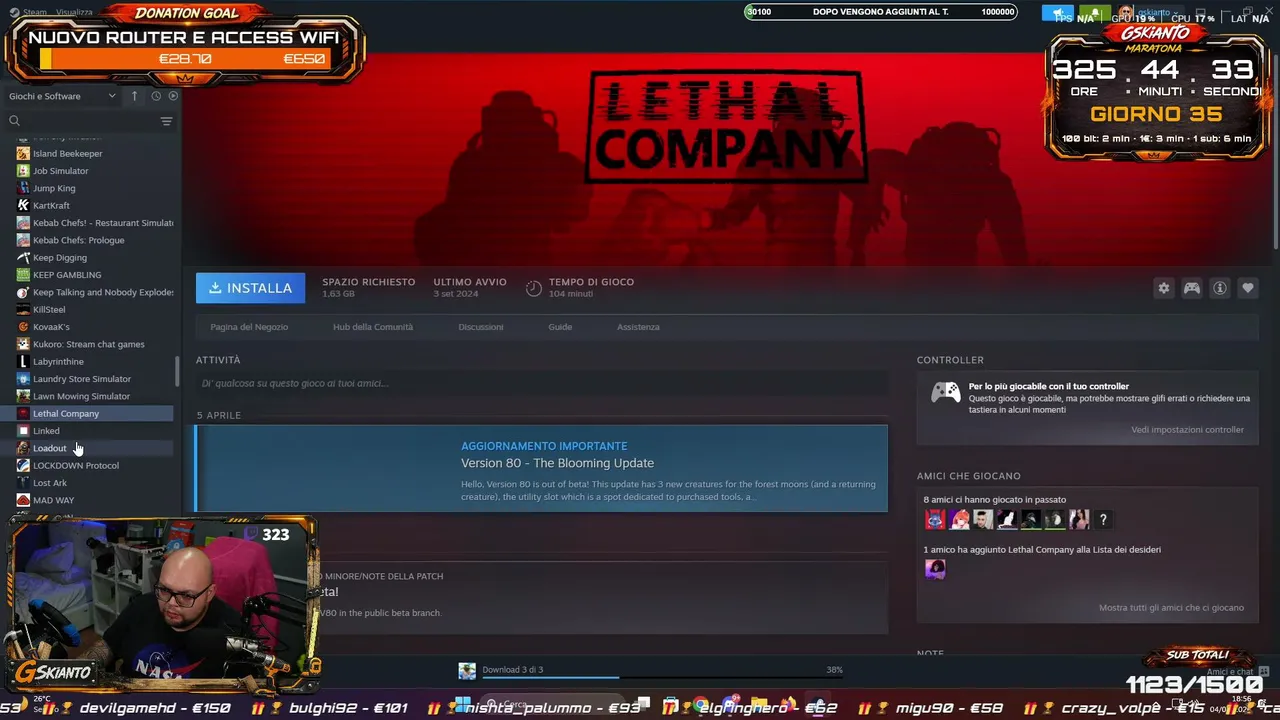Click the gamepad icon in the Controller card

[x=946, y=392]
